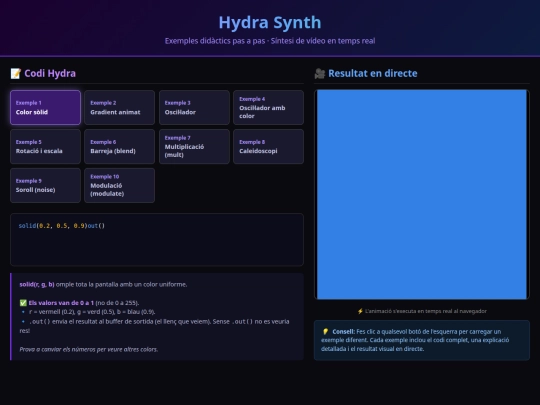Viewport: 540px width, 405px height.
Task: Click the camera icon beside Resultat en directe
Action: [320, 73]
